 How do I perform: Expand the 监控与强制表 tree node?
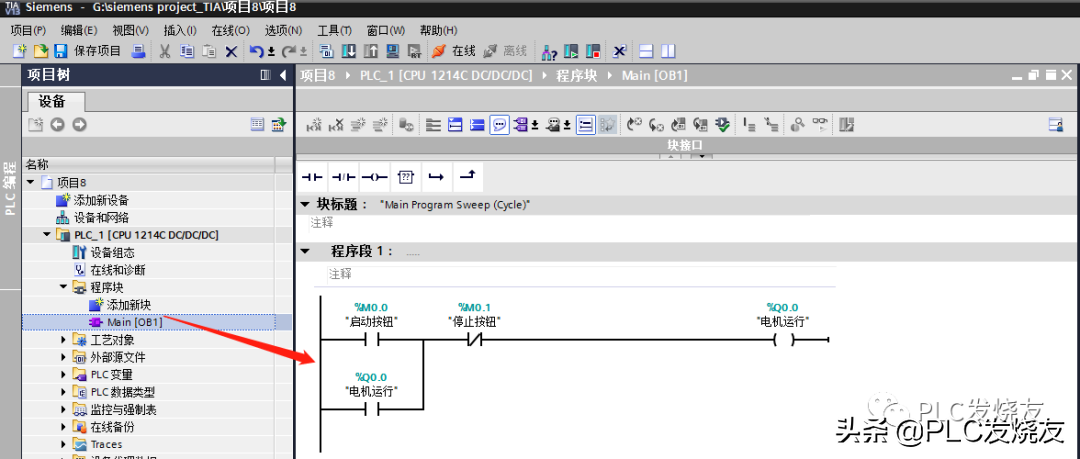[63, 409]
